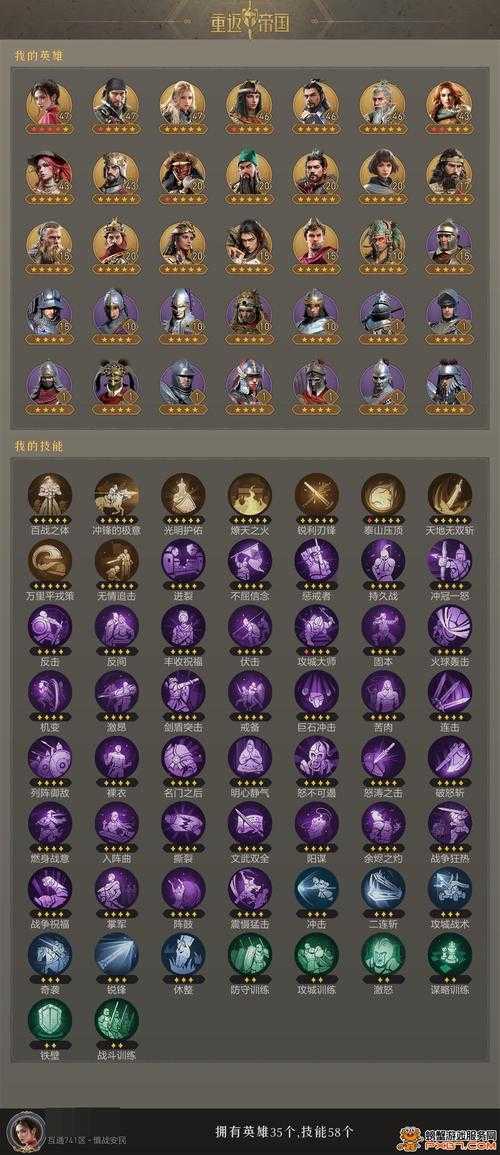The height and width of the screenshot is (1155, 500).
Task: Select the 天地无双斩 skill icon
Action: (x=450, y=494)
